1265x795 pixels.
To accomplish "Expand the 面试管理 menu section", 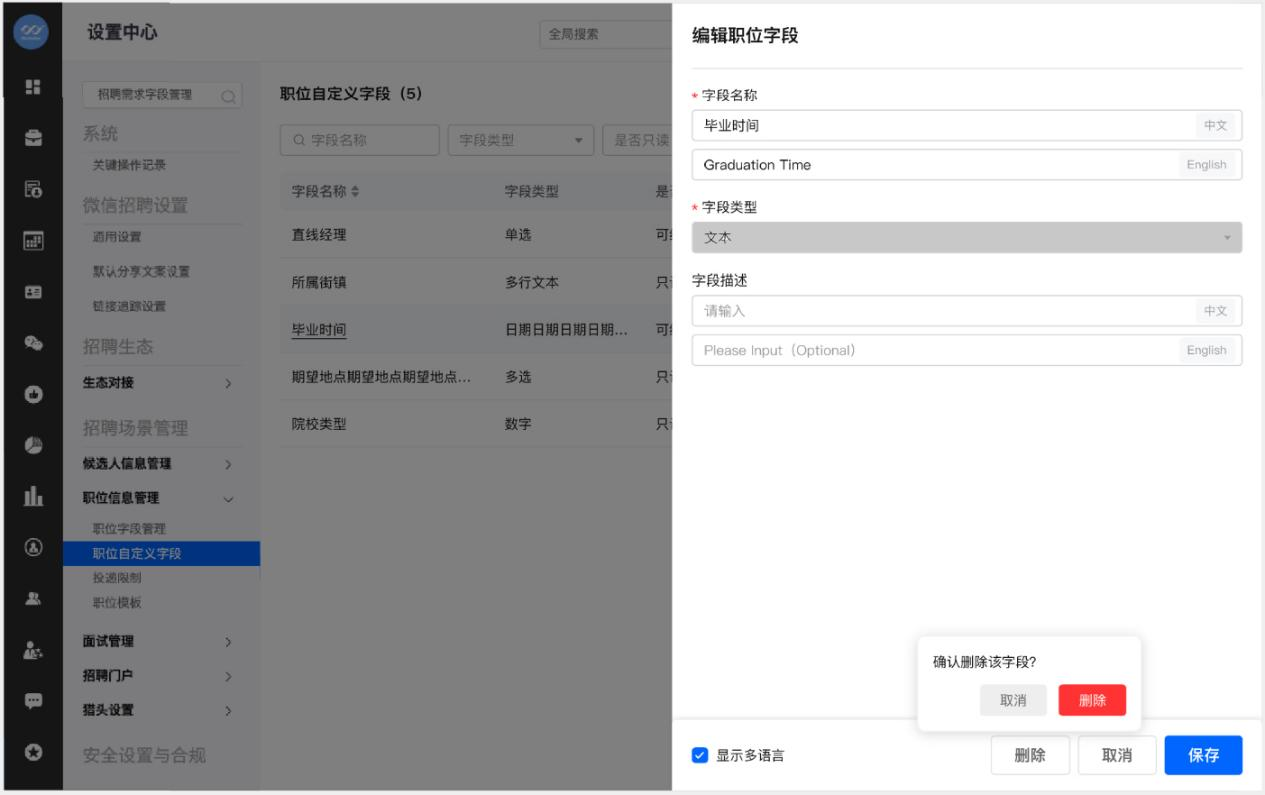I will point(160,642).
